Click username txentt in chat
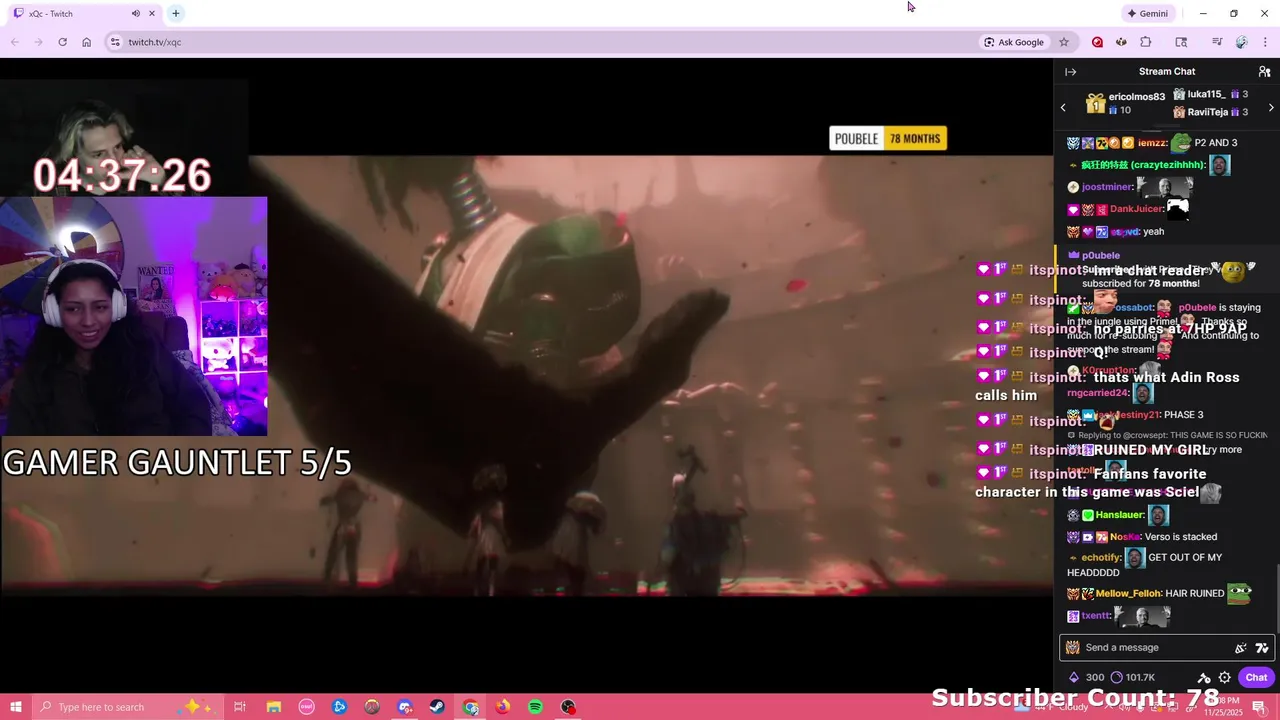Viewport: 1280px width, 720px height. click(1096, 615)
